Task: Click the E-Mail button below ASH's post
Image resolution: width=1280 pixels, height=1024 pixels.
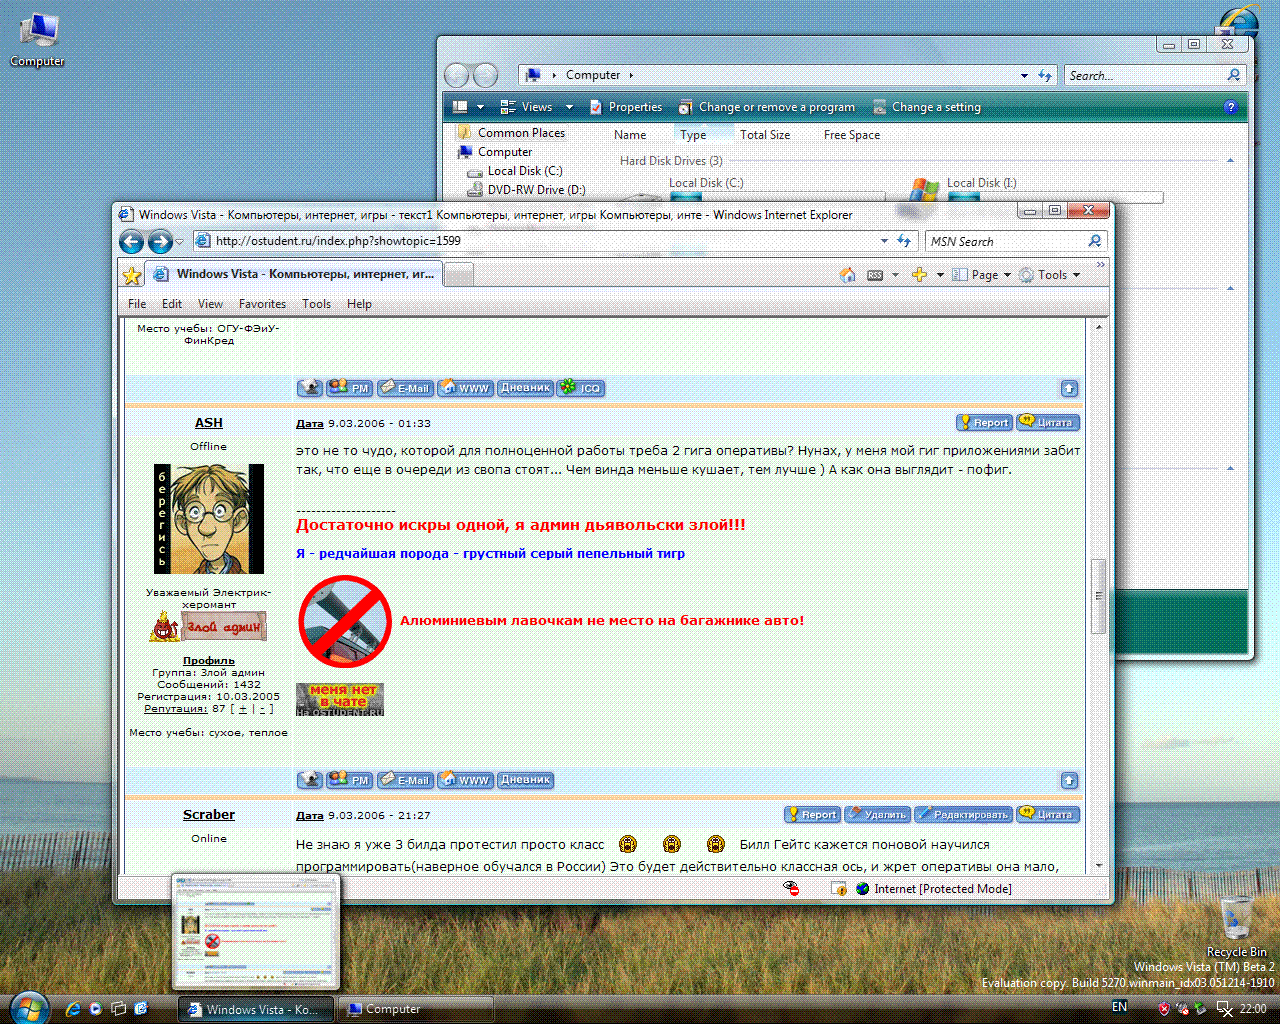Action: tap(404, 780)
